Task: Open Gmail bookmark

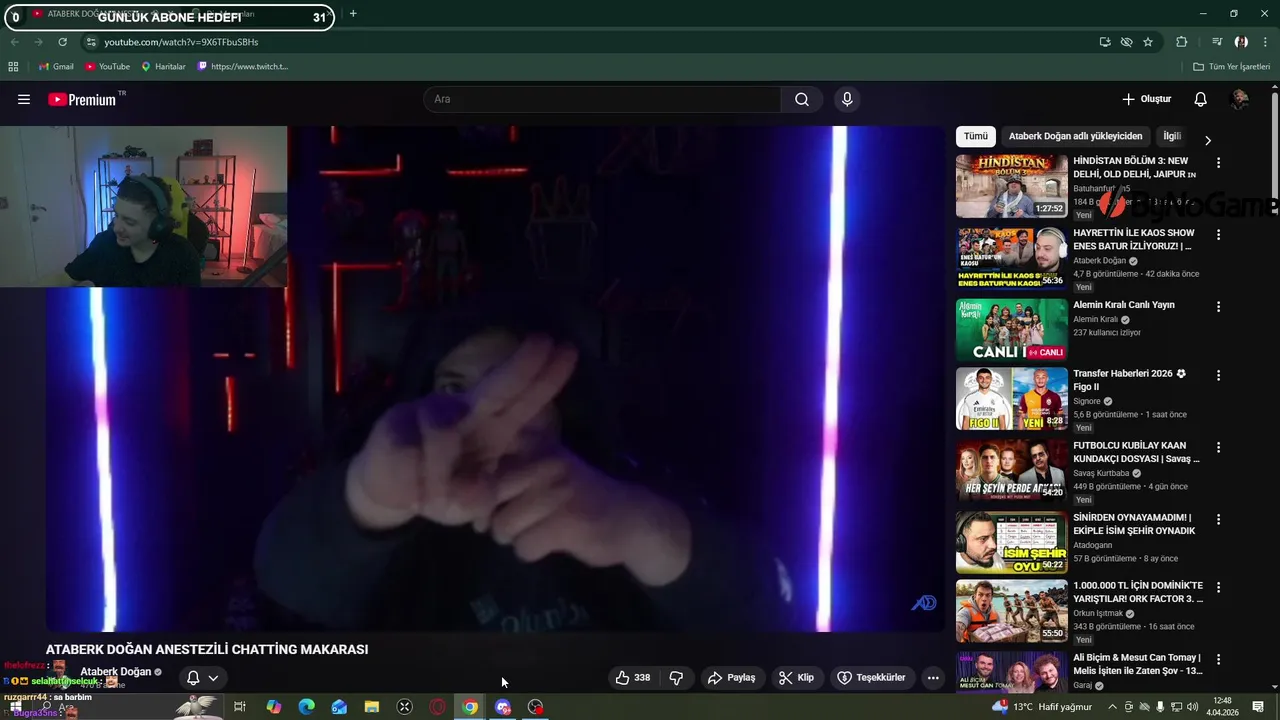Action: tap(56, 67)
